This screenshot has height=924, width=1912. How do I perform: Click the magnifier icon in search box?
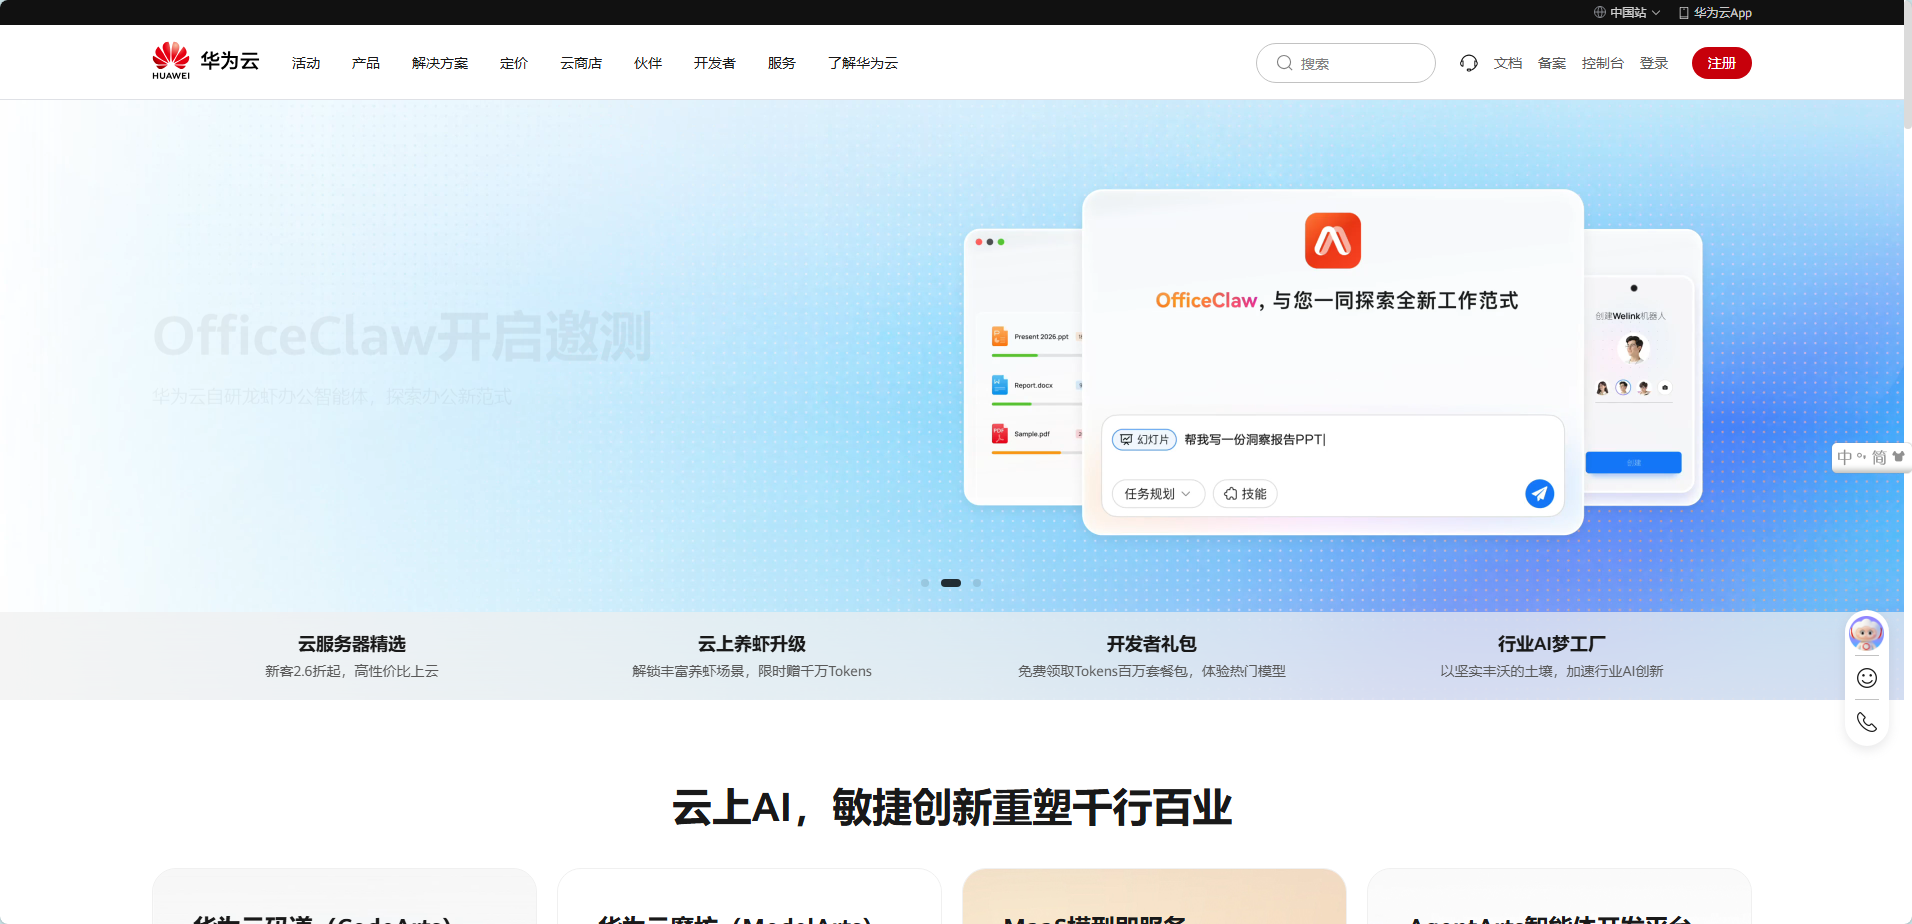pyautogui.click(x=1285, y=63)
